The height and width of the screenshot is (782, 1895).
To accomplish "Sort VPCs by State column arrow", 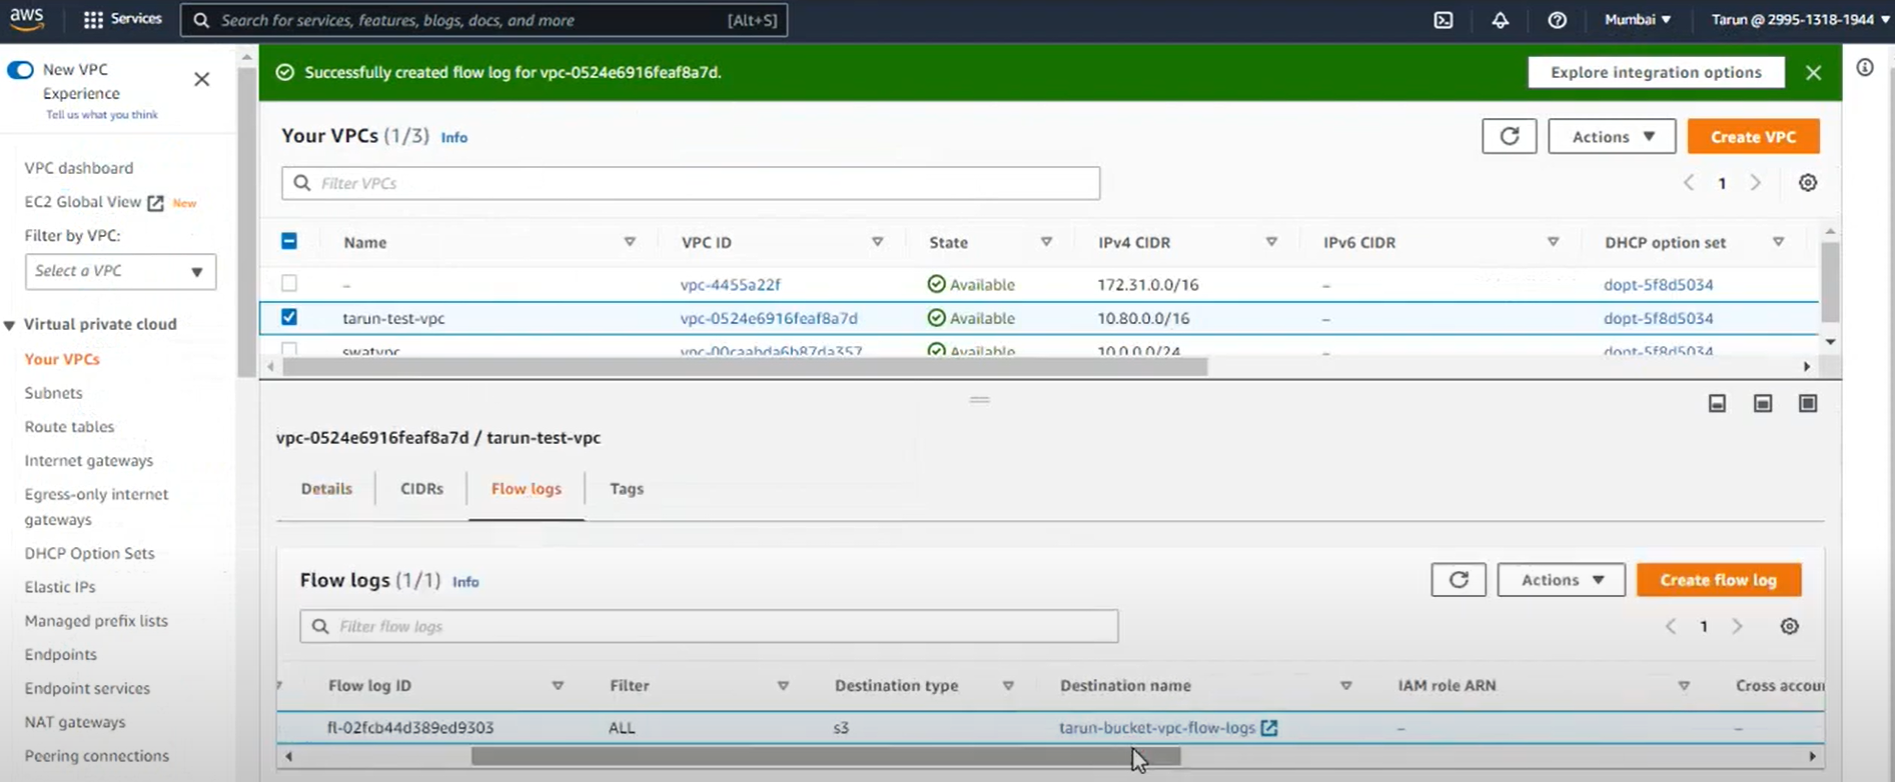I will click(x=1046, y=242).
